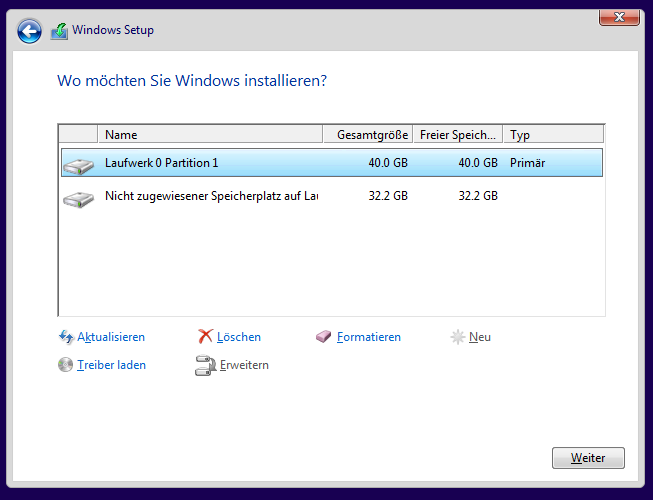
Task: Click the Freier Speich... column header
Action: (x=458, y=134)
